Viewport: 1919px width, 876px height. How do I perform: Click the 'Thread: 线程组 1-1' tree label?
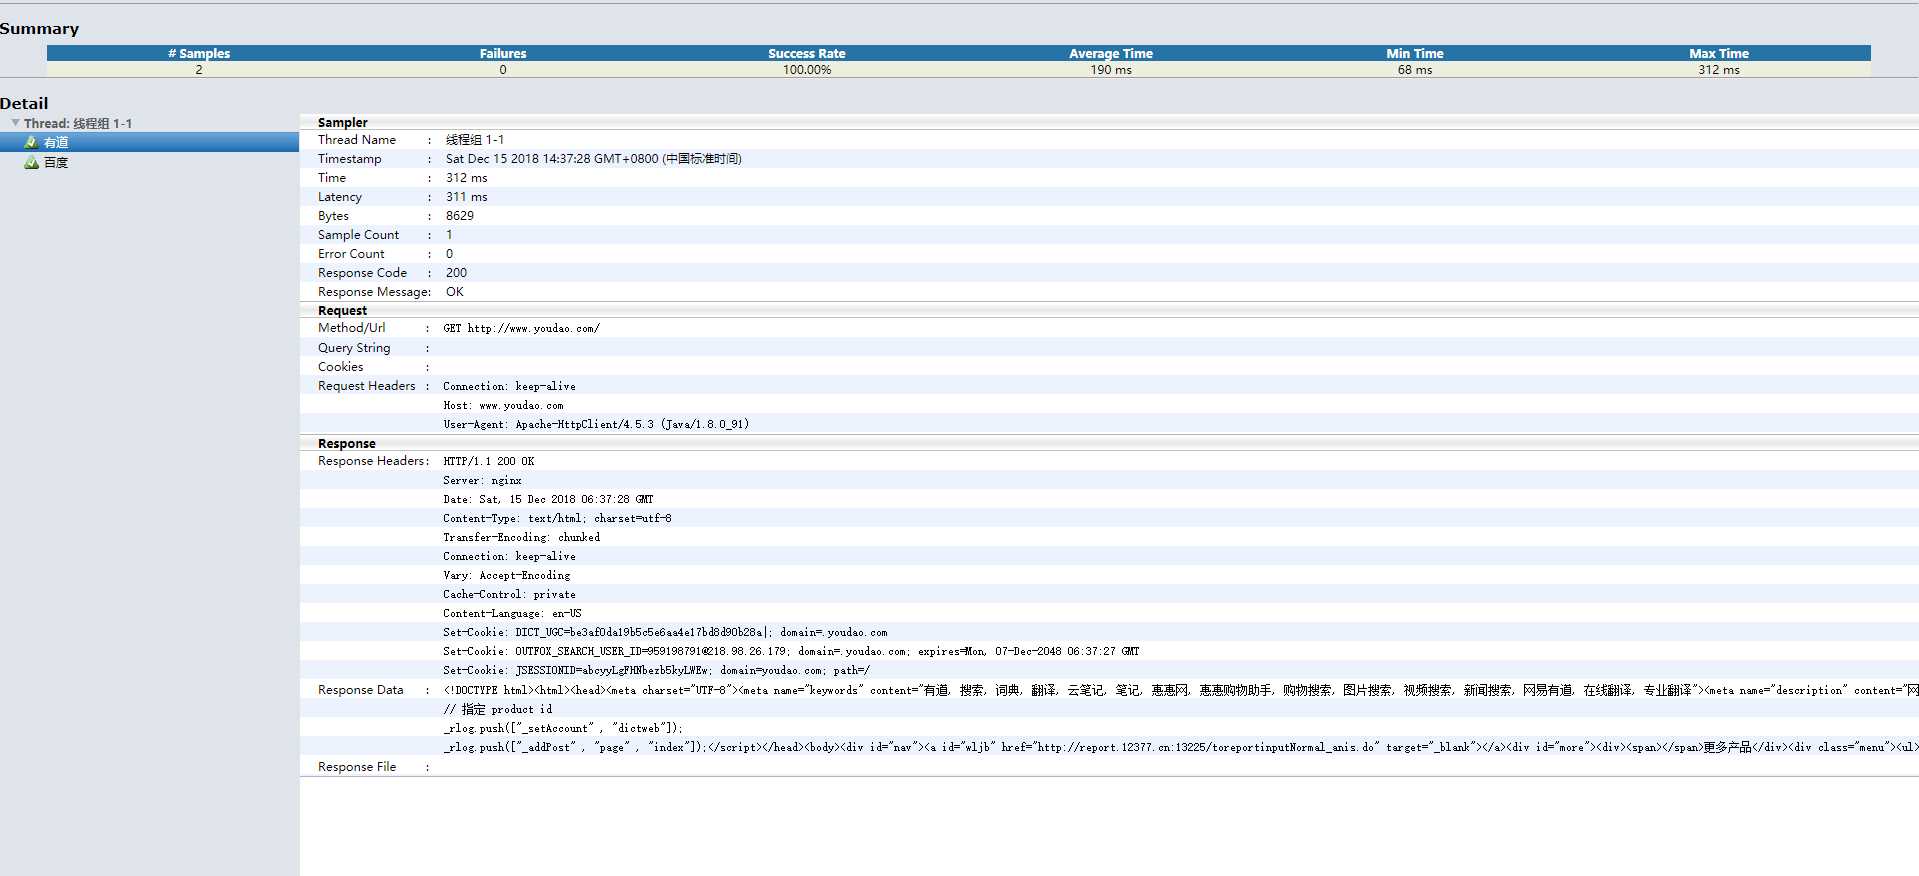click(78, 123)
